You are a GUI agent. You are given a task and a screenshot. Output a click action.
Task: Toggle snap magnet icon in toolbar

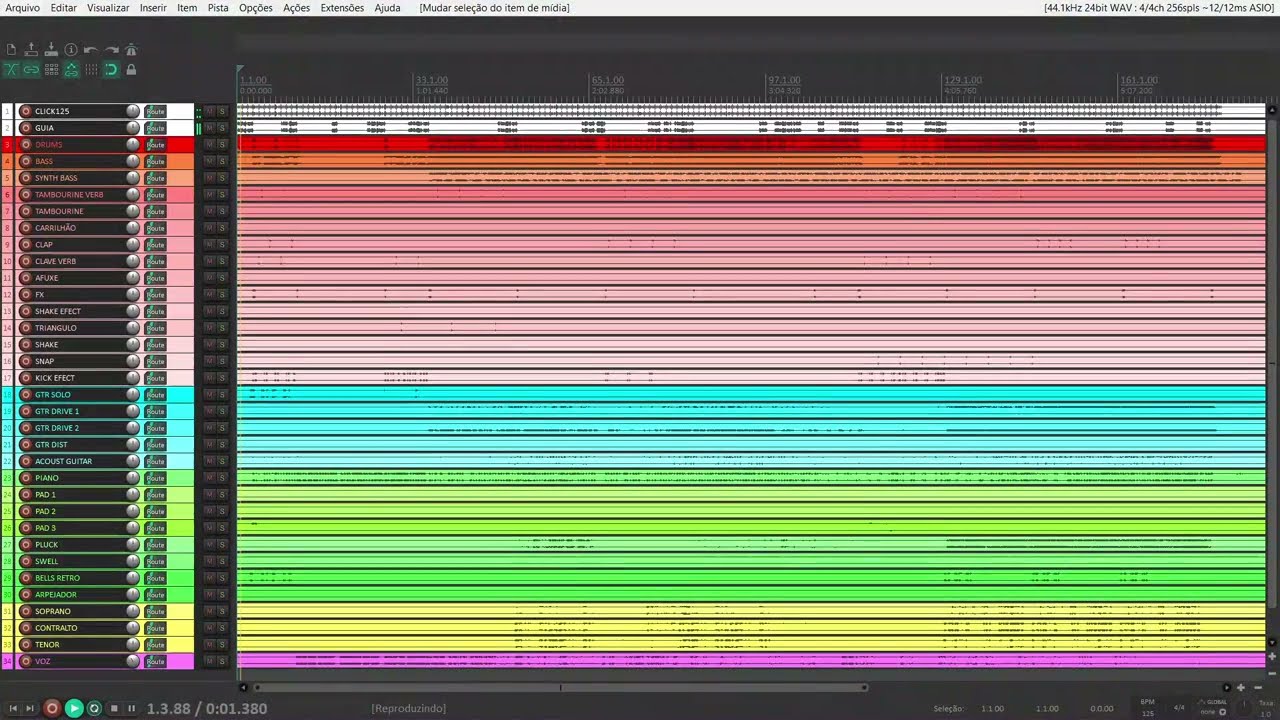click(x=111, y=70)
